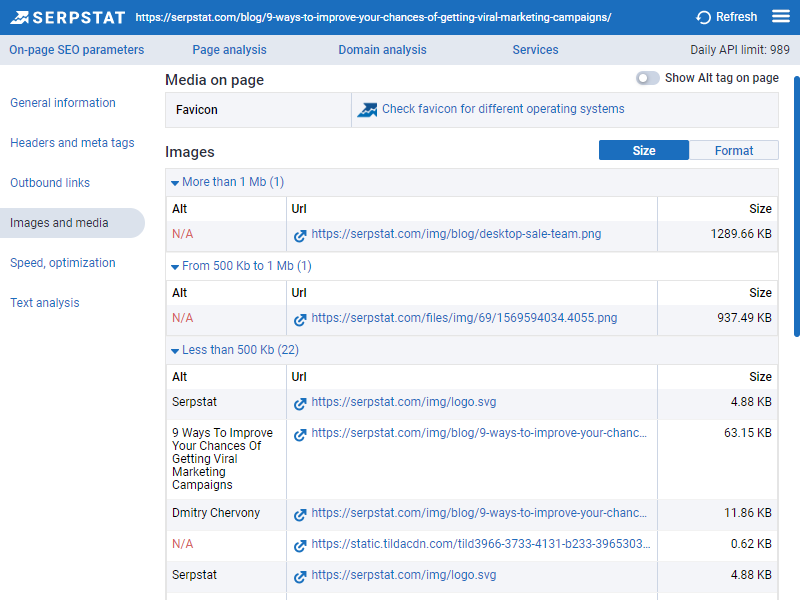This screenshot has width=800, height=600.
Task: Open the On-page SEO parameters tab
Action: 77,50
